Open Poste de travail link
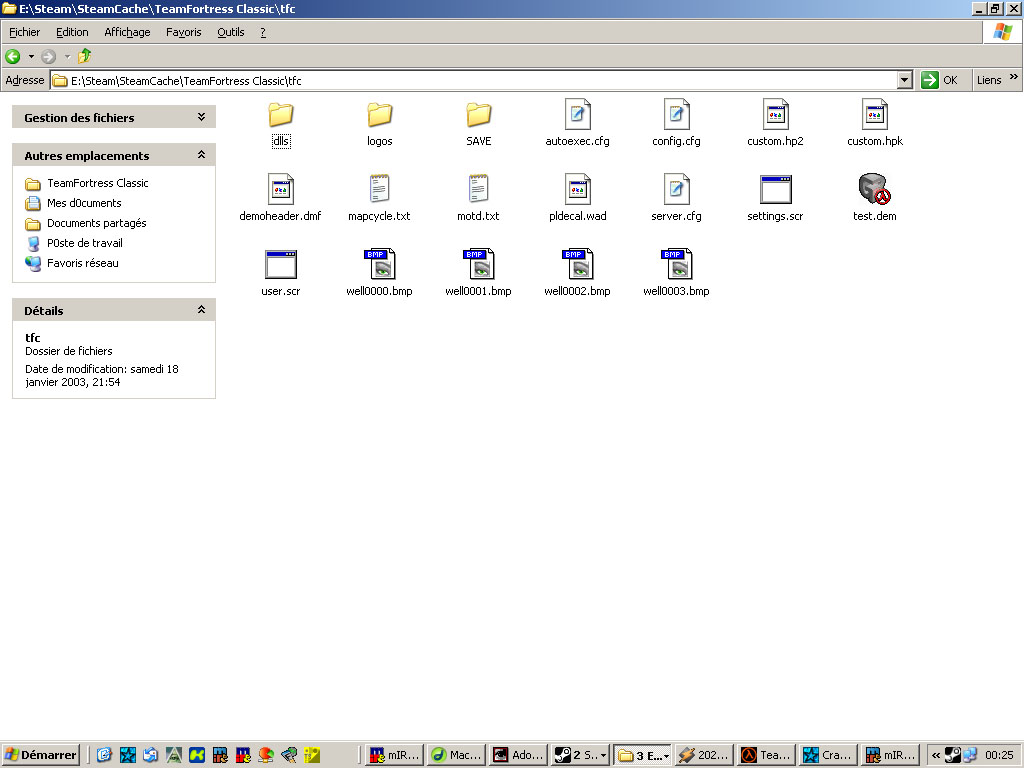 pos(74,243)
